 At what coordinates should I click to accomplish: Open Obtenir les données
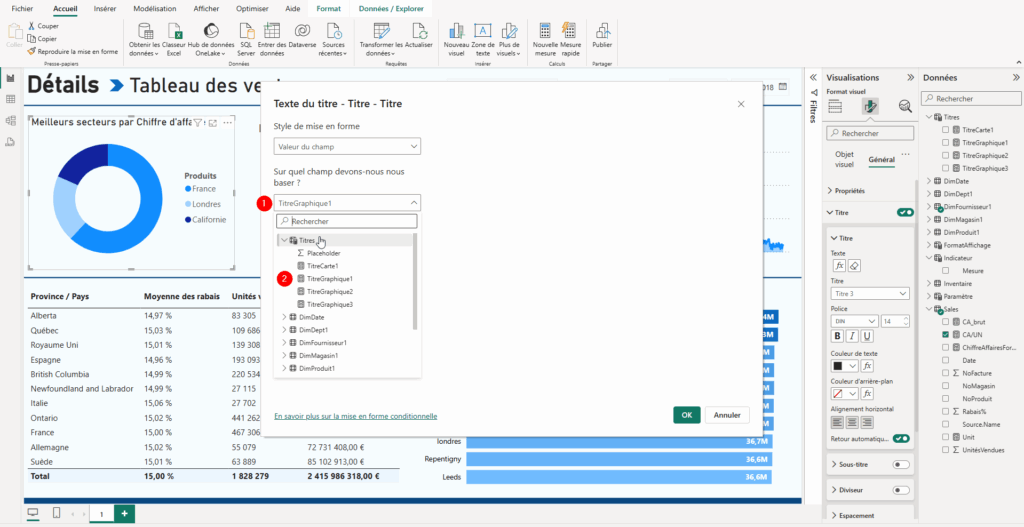point(145,39)
